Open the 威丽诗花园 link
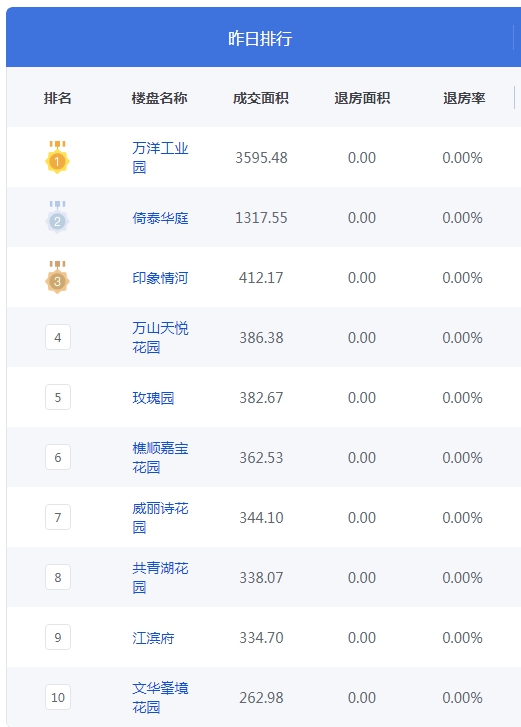521x727 pixels. (160, 517)
